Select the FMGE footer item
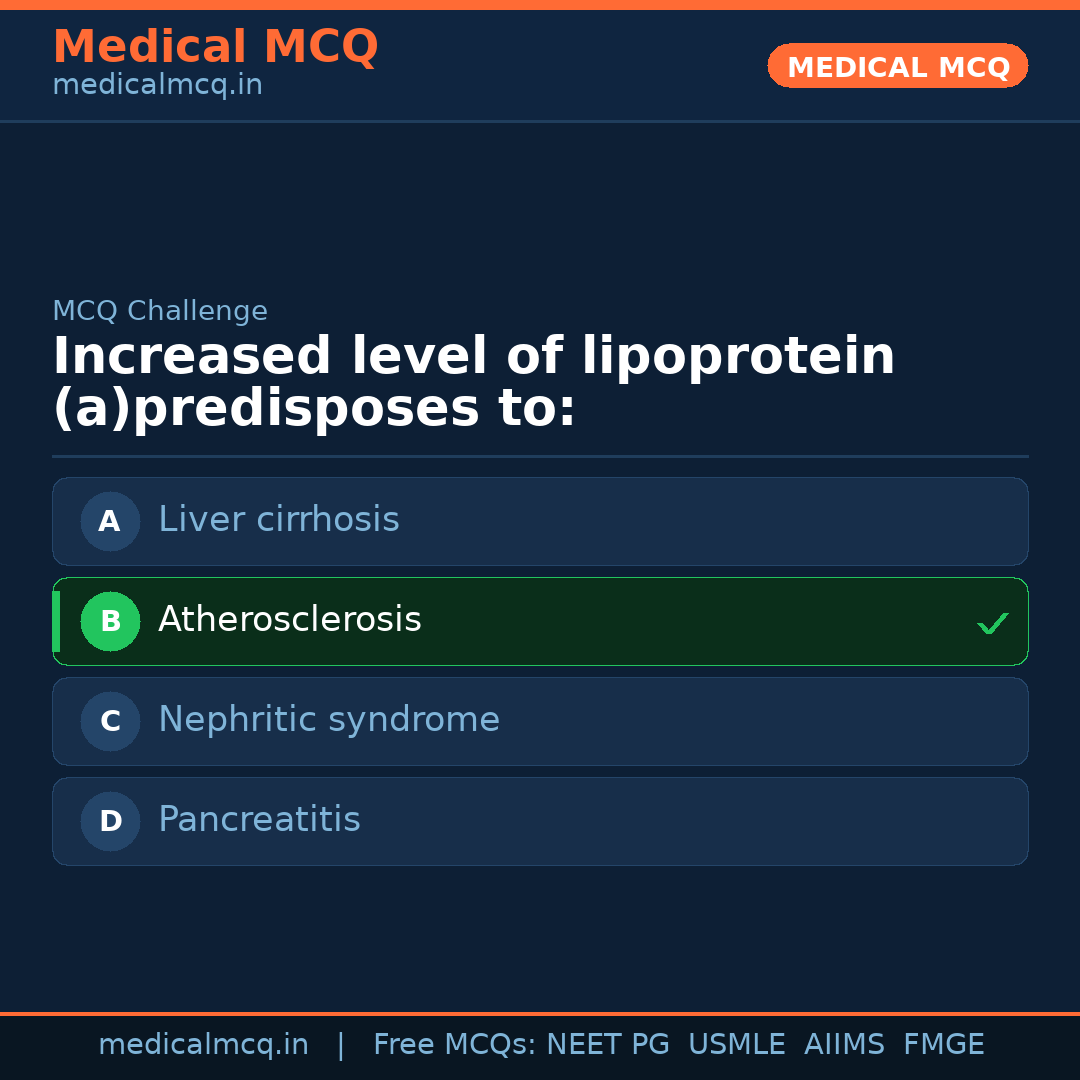The image size is (1080, 1080). (943, 1045)
